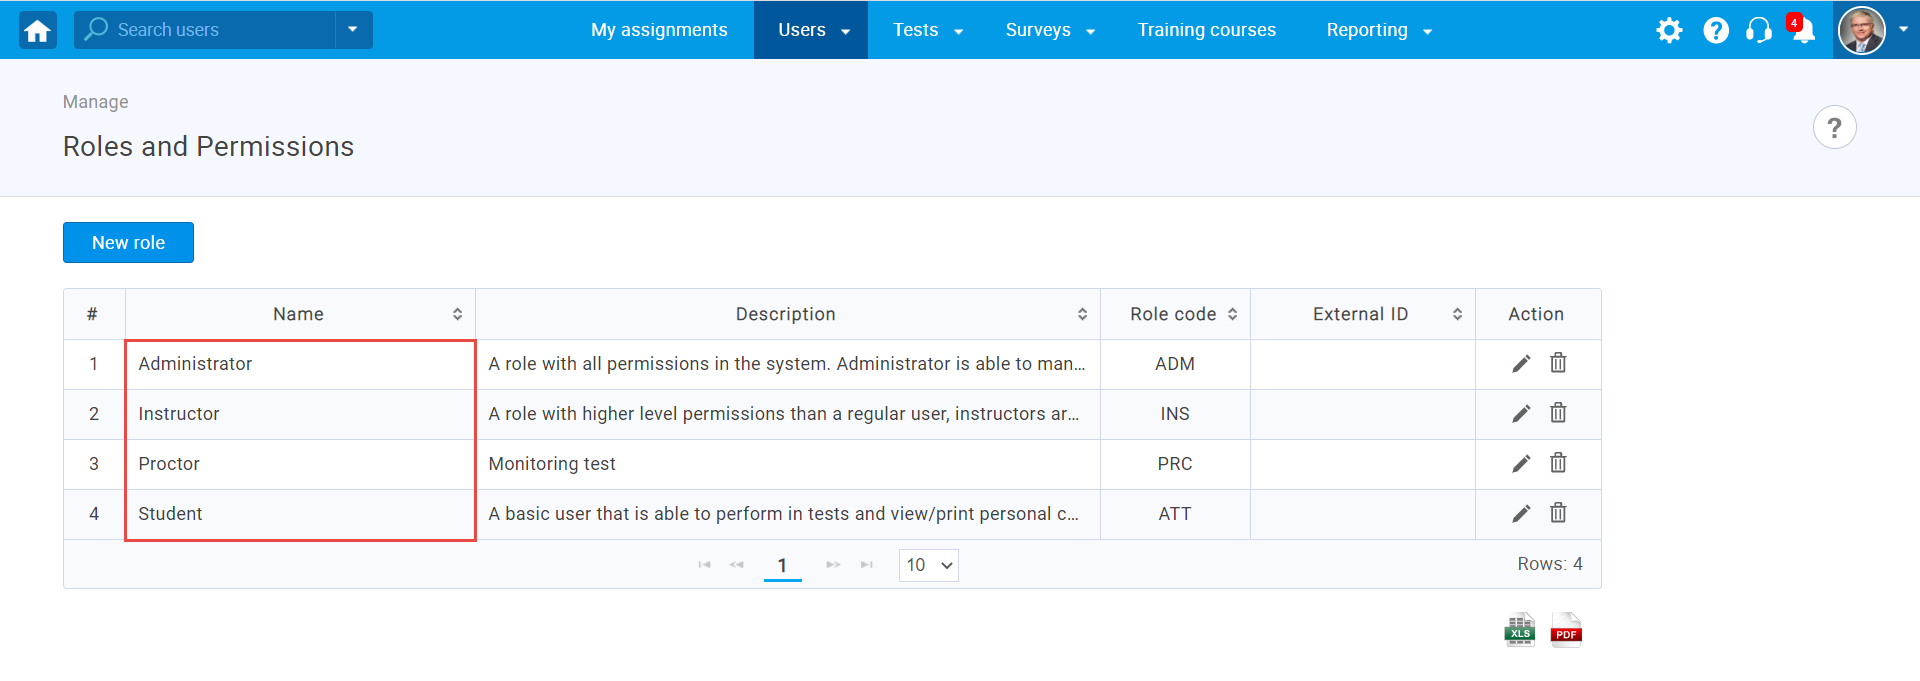Click the INS role code cell
The image size is (1920, 681).
tap(1175, 414)
